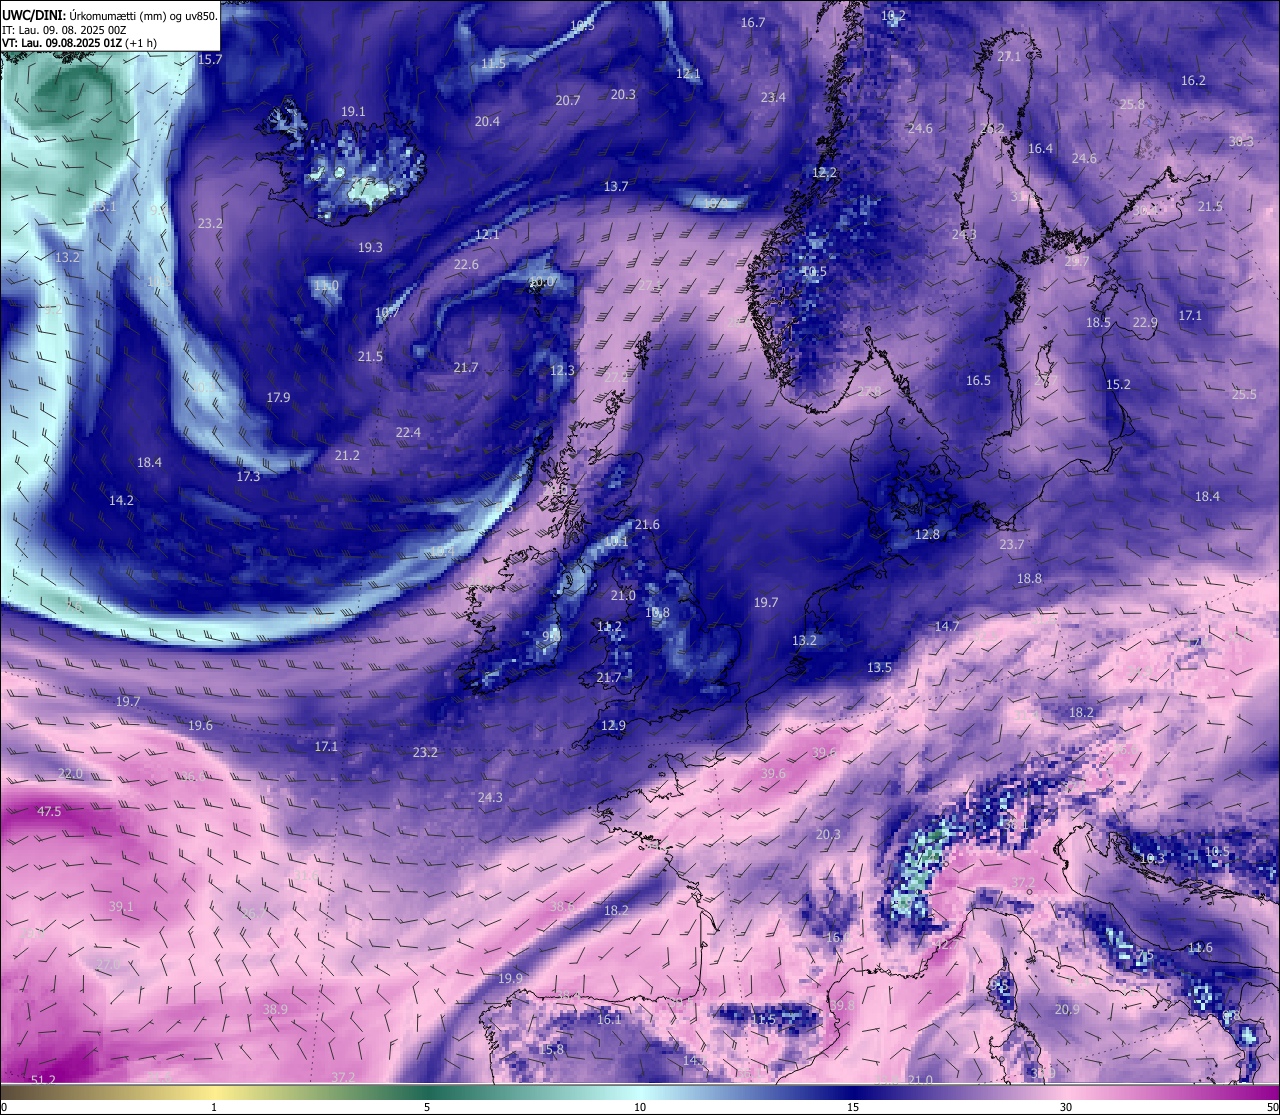
Task: Click the 24.3 value label
Action: [x=490, y=797]
